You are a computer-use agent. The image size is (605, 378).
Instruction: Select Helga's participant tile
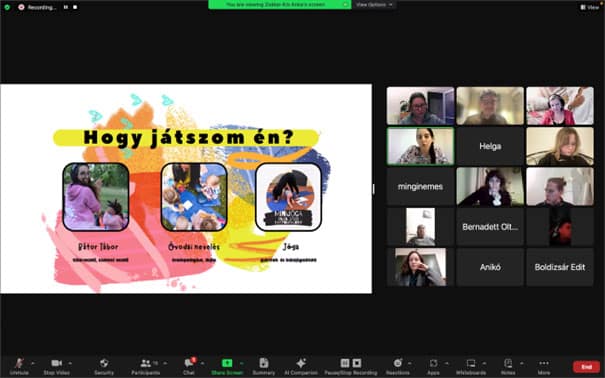(x=490, y=146)
